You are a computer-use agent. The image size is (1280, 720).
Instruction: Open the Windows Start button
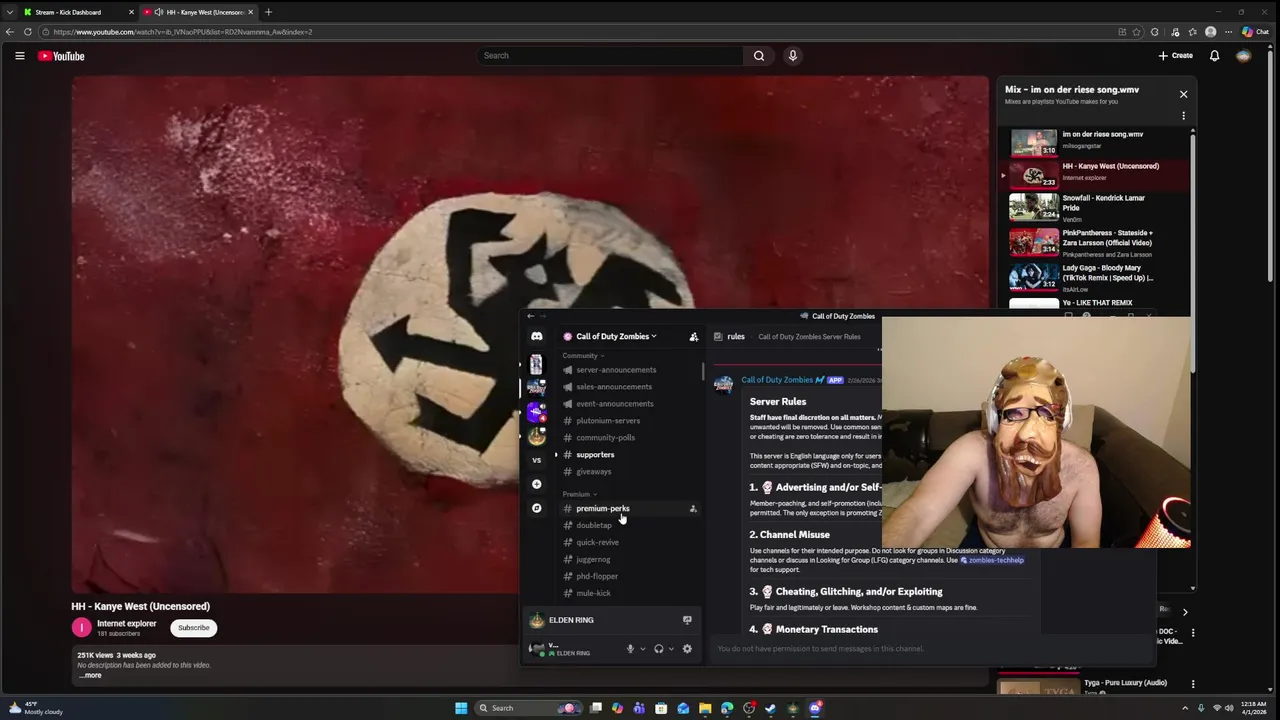click(461, 708)
